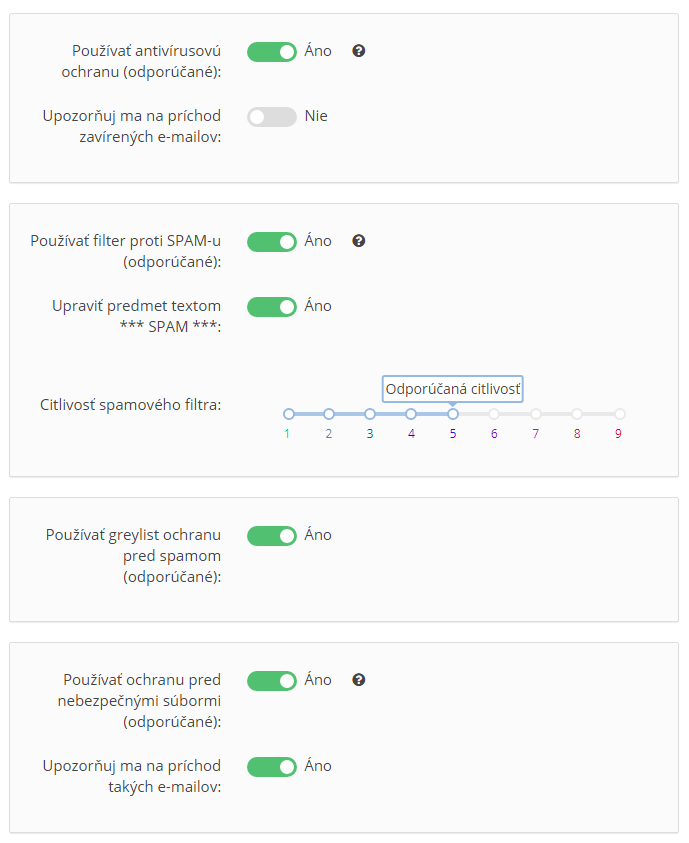Click slider handle at recommended level 5

(453, 414)
